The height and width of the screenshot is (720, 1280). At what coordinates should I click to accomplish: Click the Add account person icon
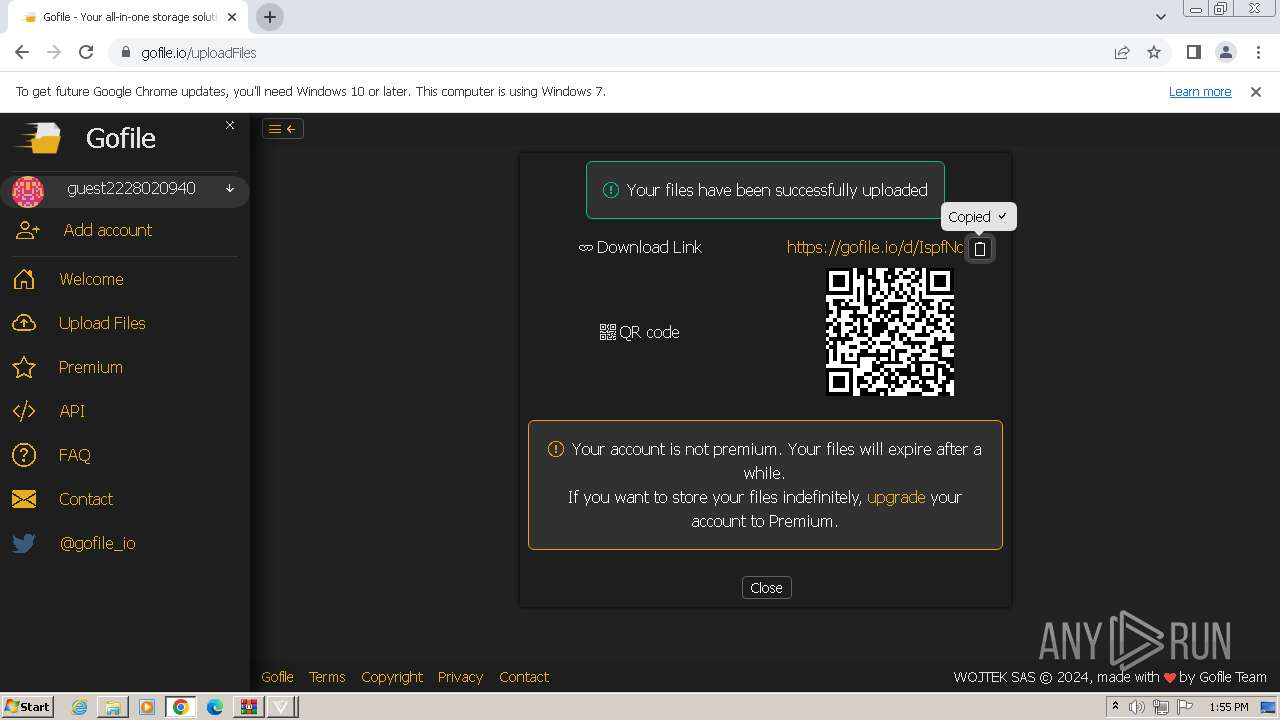pyautogui.click(x=27, y=230)
